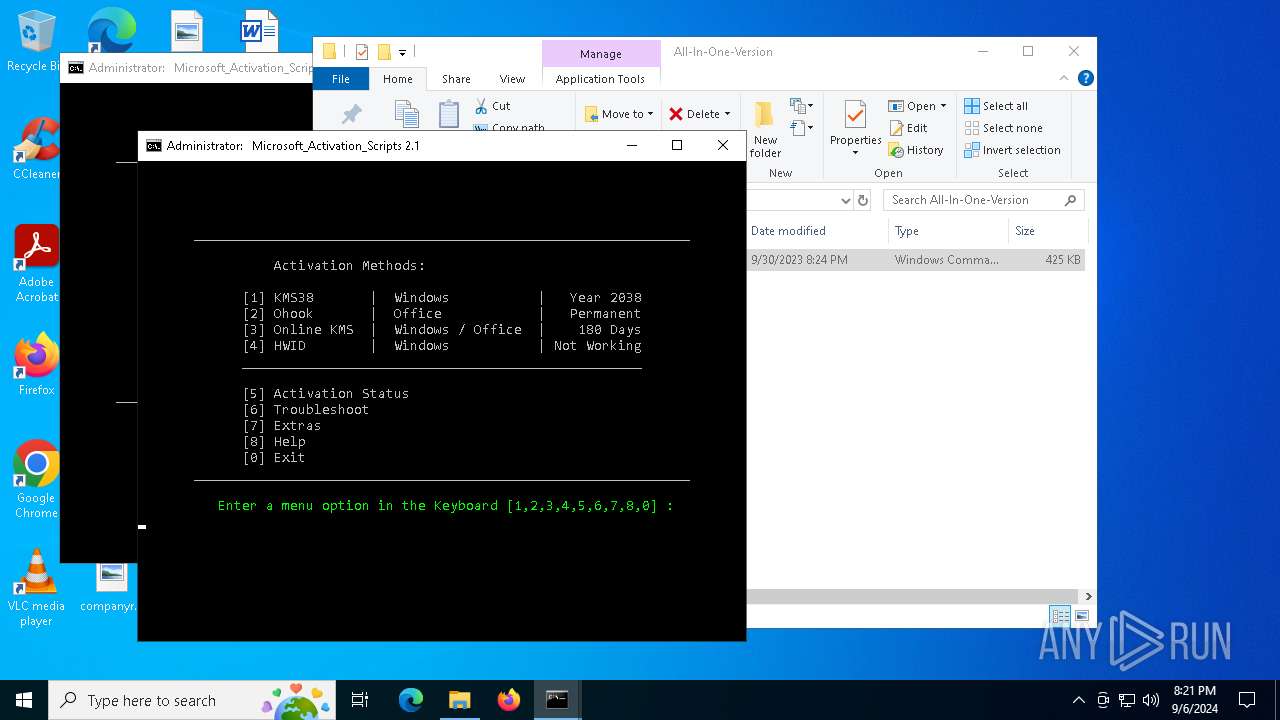
Task: Click Invert selection button label
Action: (1021, 150)
